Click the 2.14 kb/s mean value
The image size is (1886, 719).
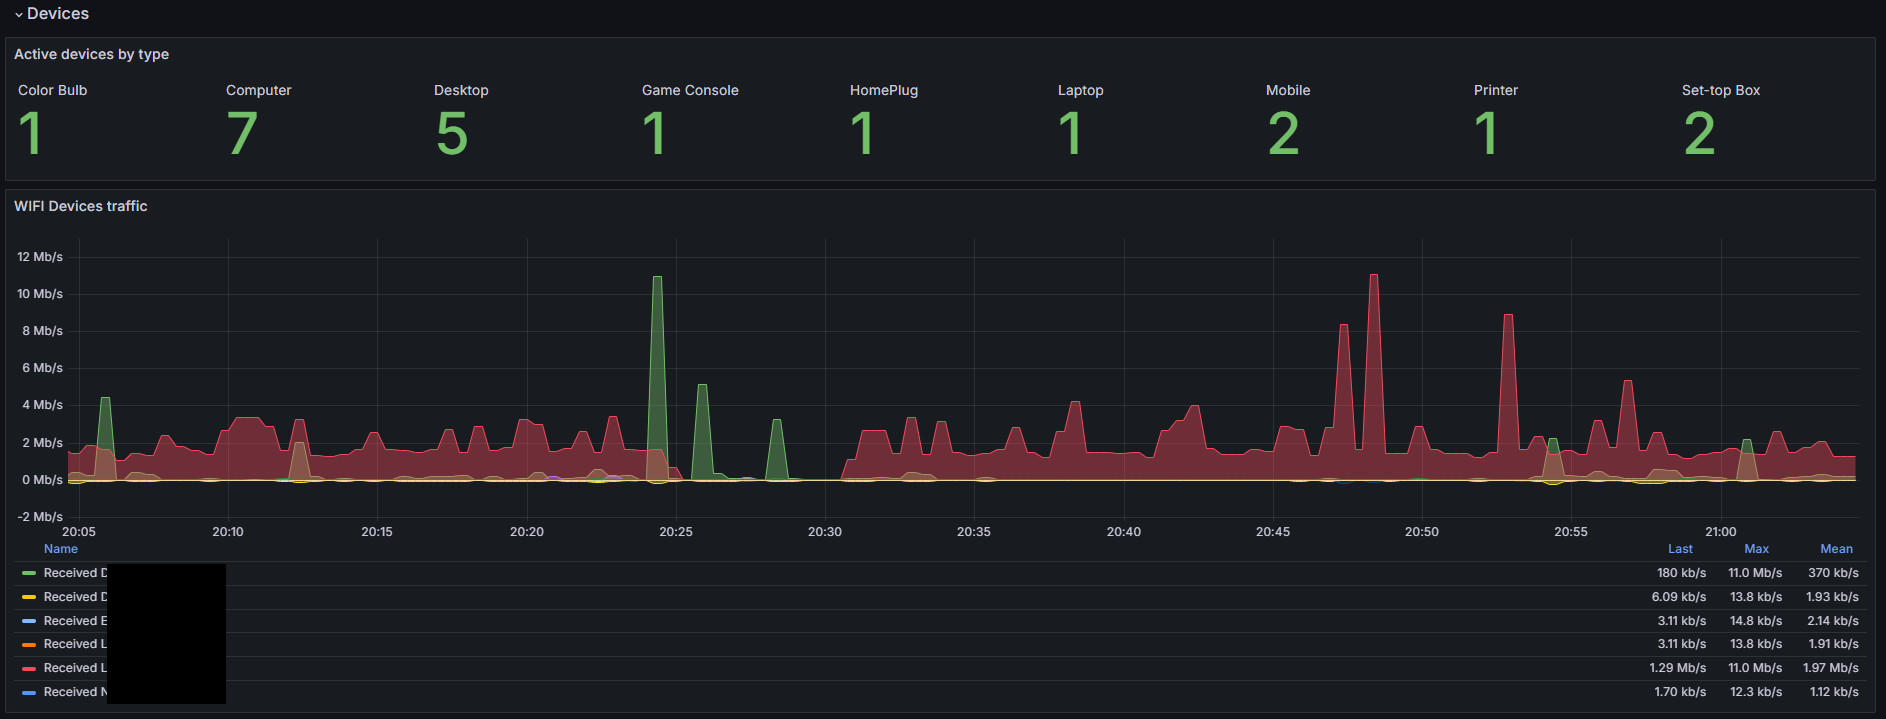pos(1833,621)
